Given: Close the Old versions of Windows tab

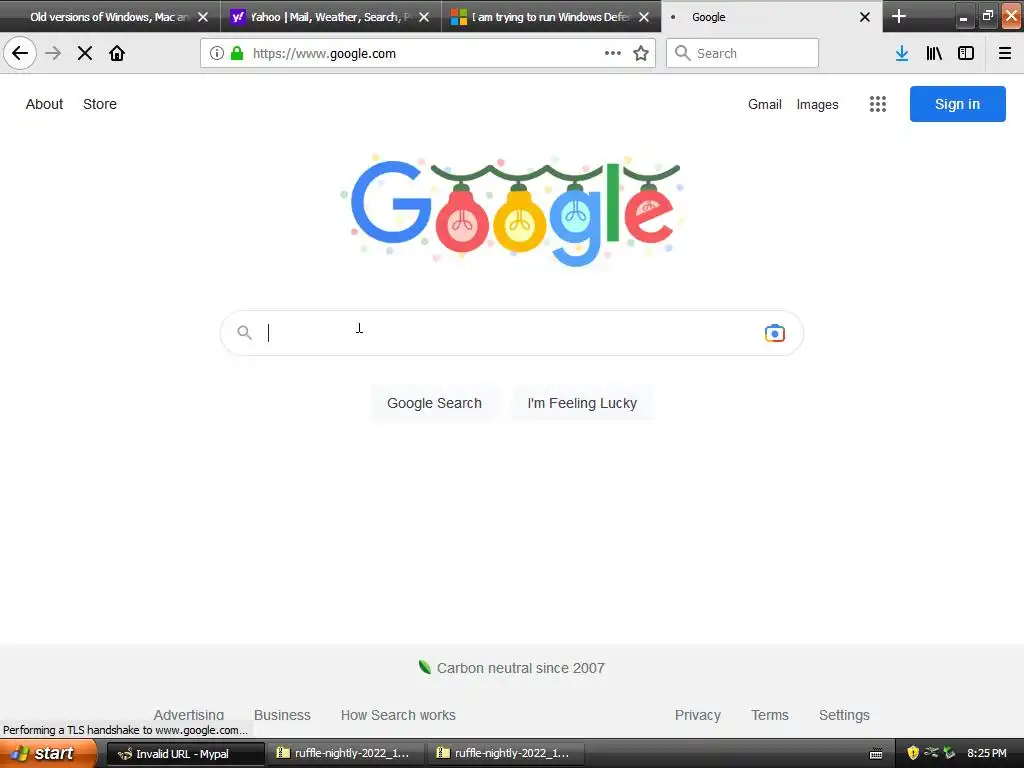Looking at the screenshot, I should [x=203, y=17].
